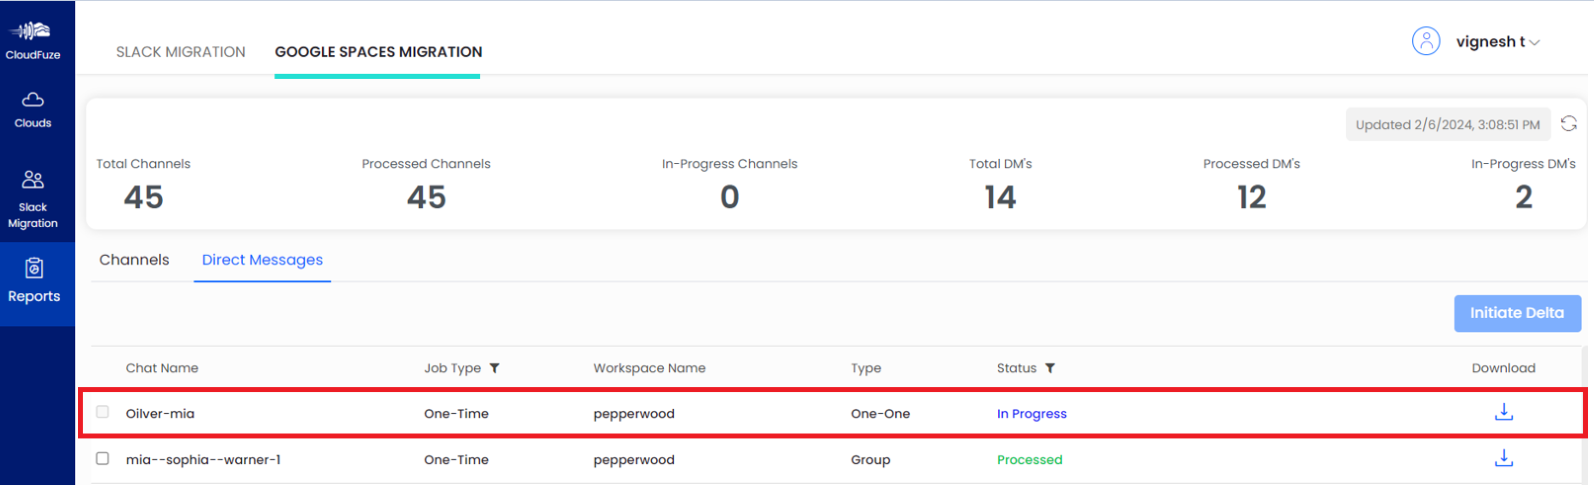Download the Oilver-mia report

[x=1503, y=413]
